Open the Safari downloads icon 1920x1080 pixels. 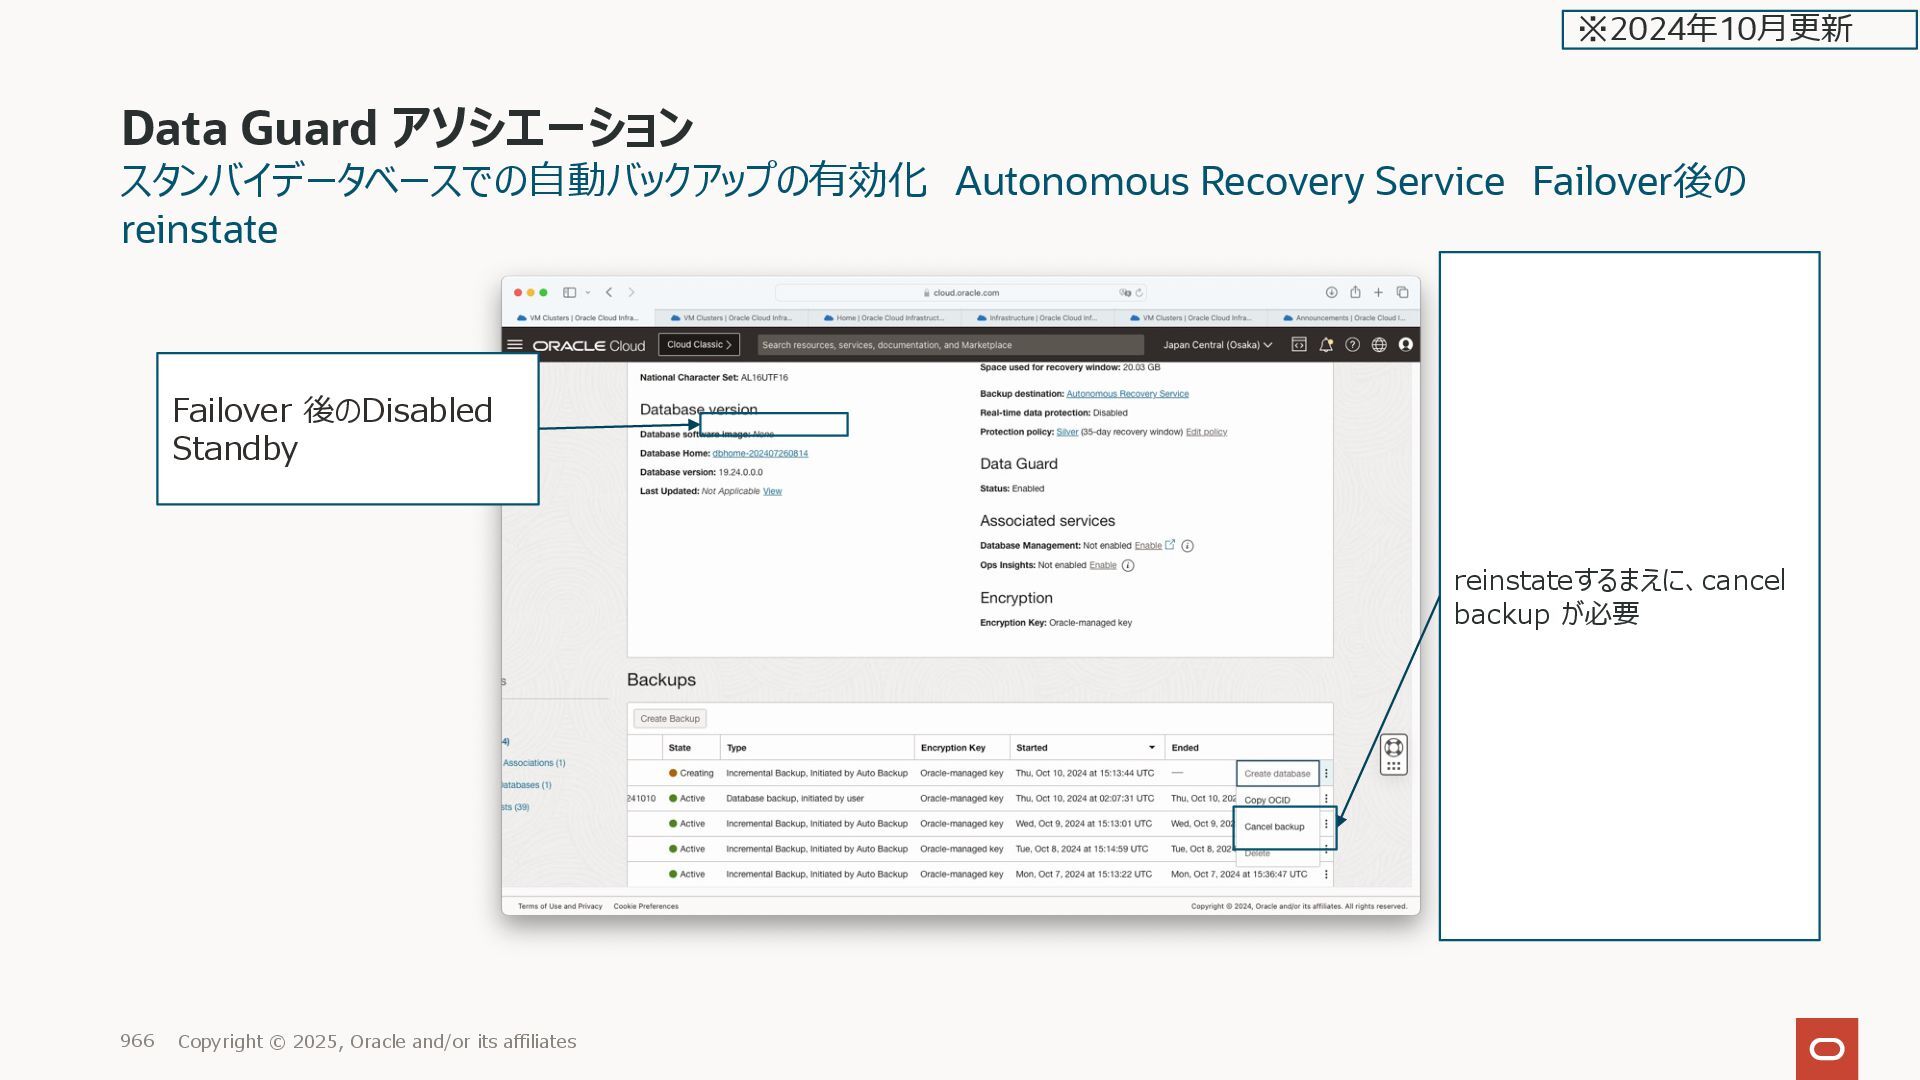[x=1331, y=293]
